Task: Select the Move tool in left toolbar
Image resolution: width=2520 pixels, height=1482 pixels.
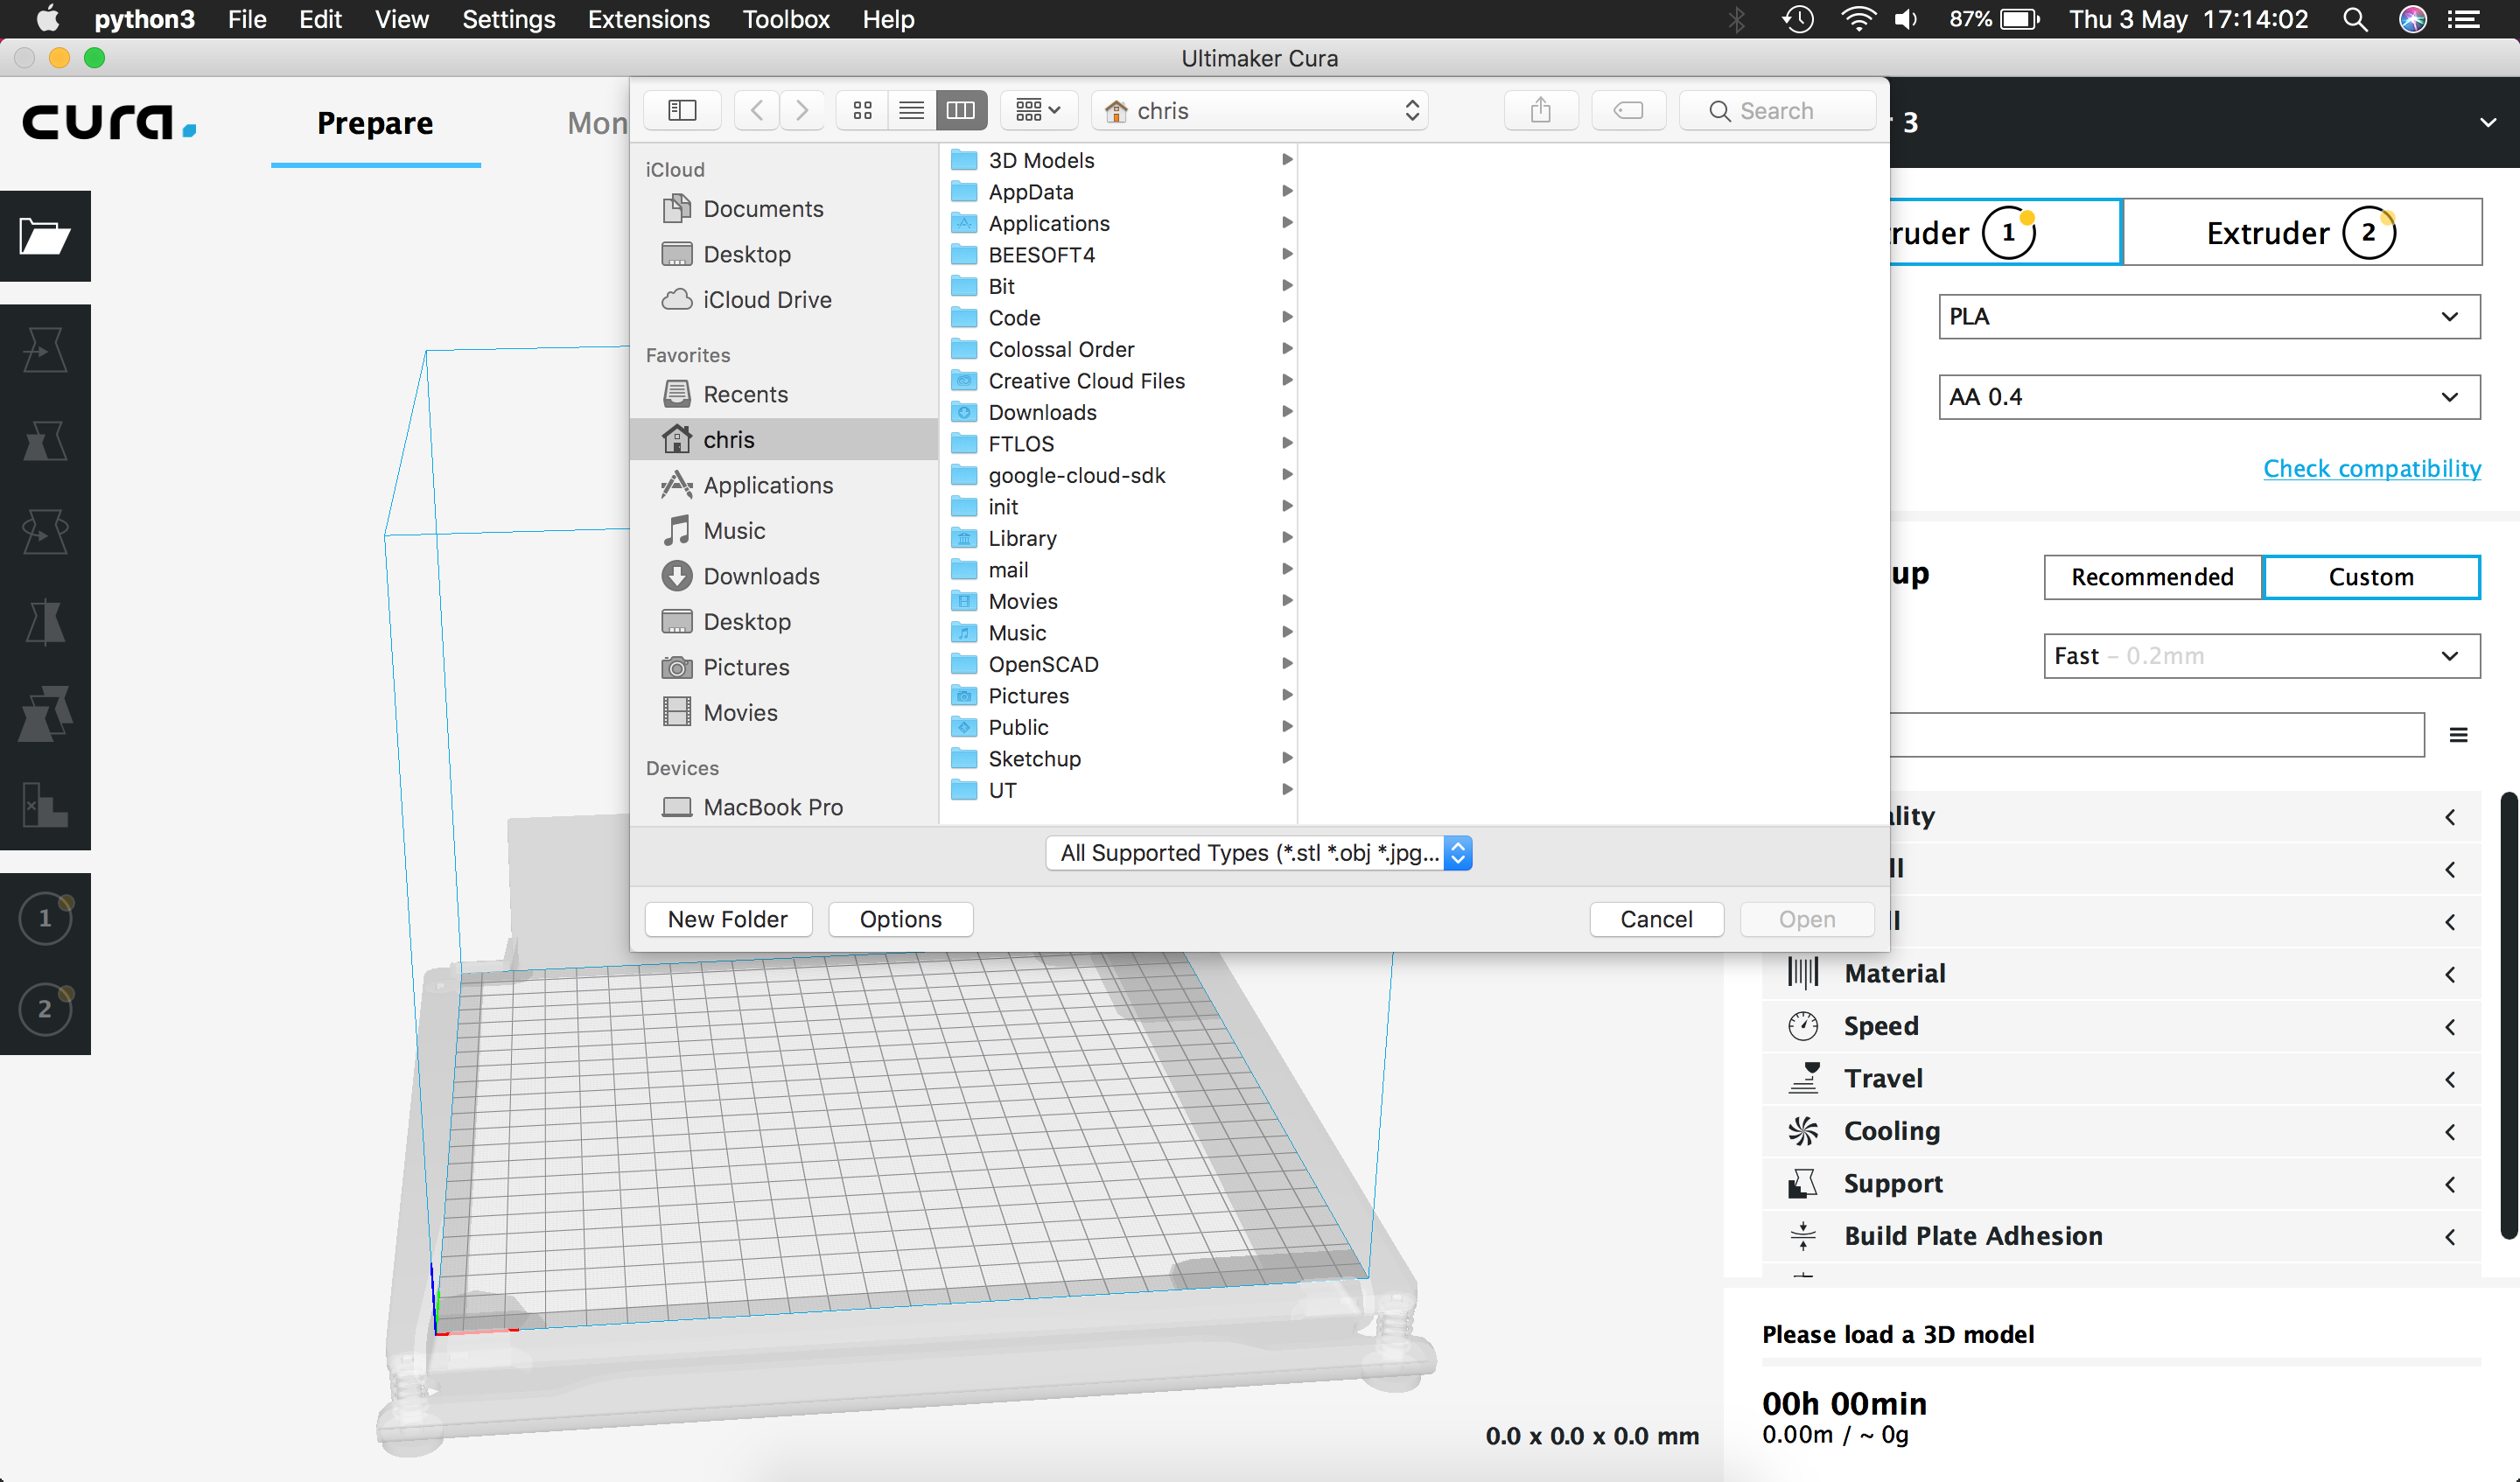Action: [44, 349]
